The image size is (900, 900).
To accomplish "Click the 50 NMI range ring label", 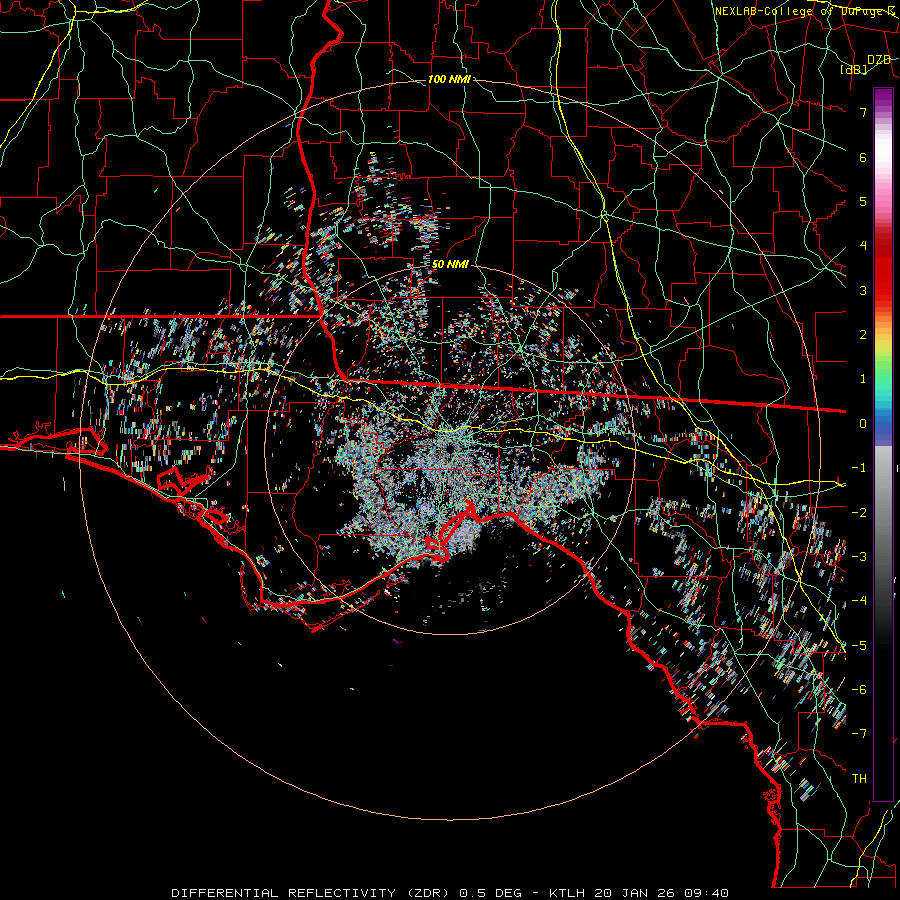I will [x=450, y=265].
